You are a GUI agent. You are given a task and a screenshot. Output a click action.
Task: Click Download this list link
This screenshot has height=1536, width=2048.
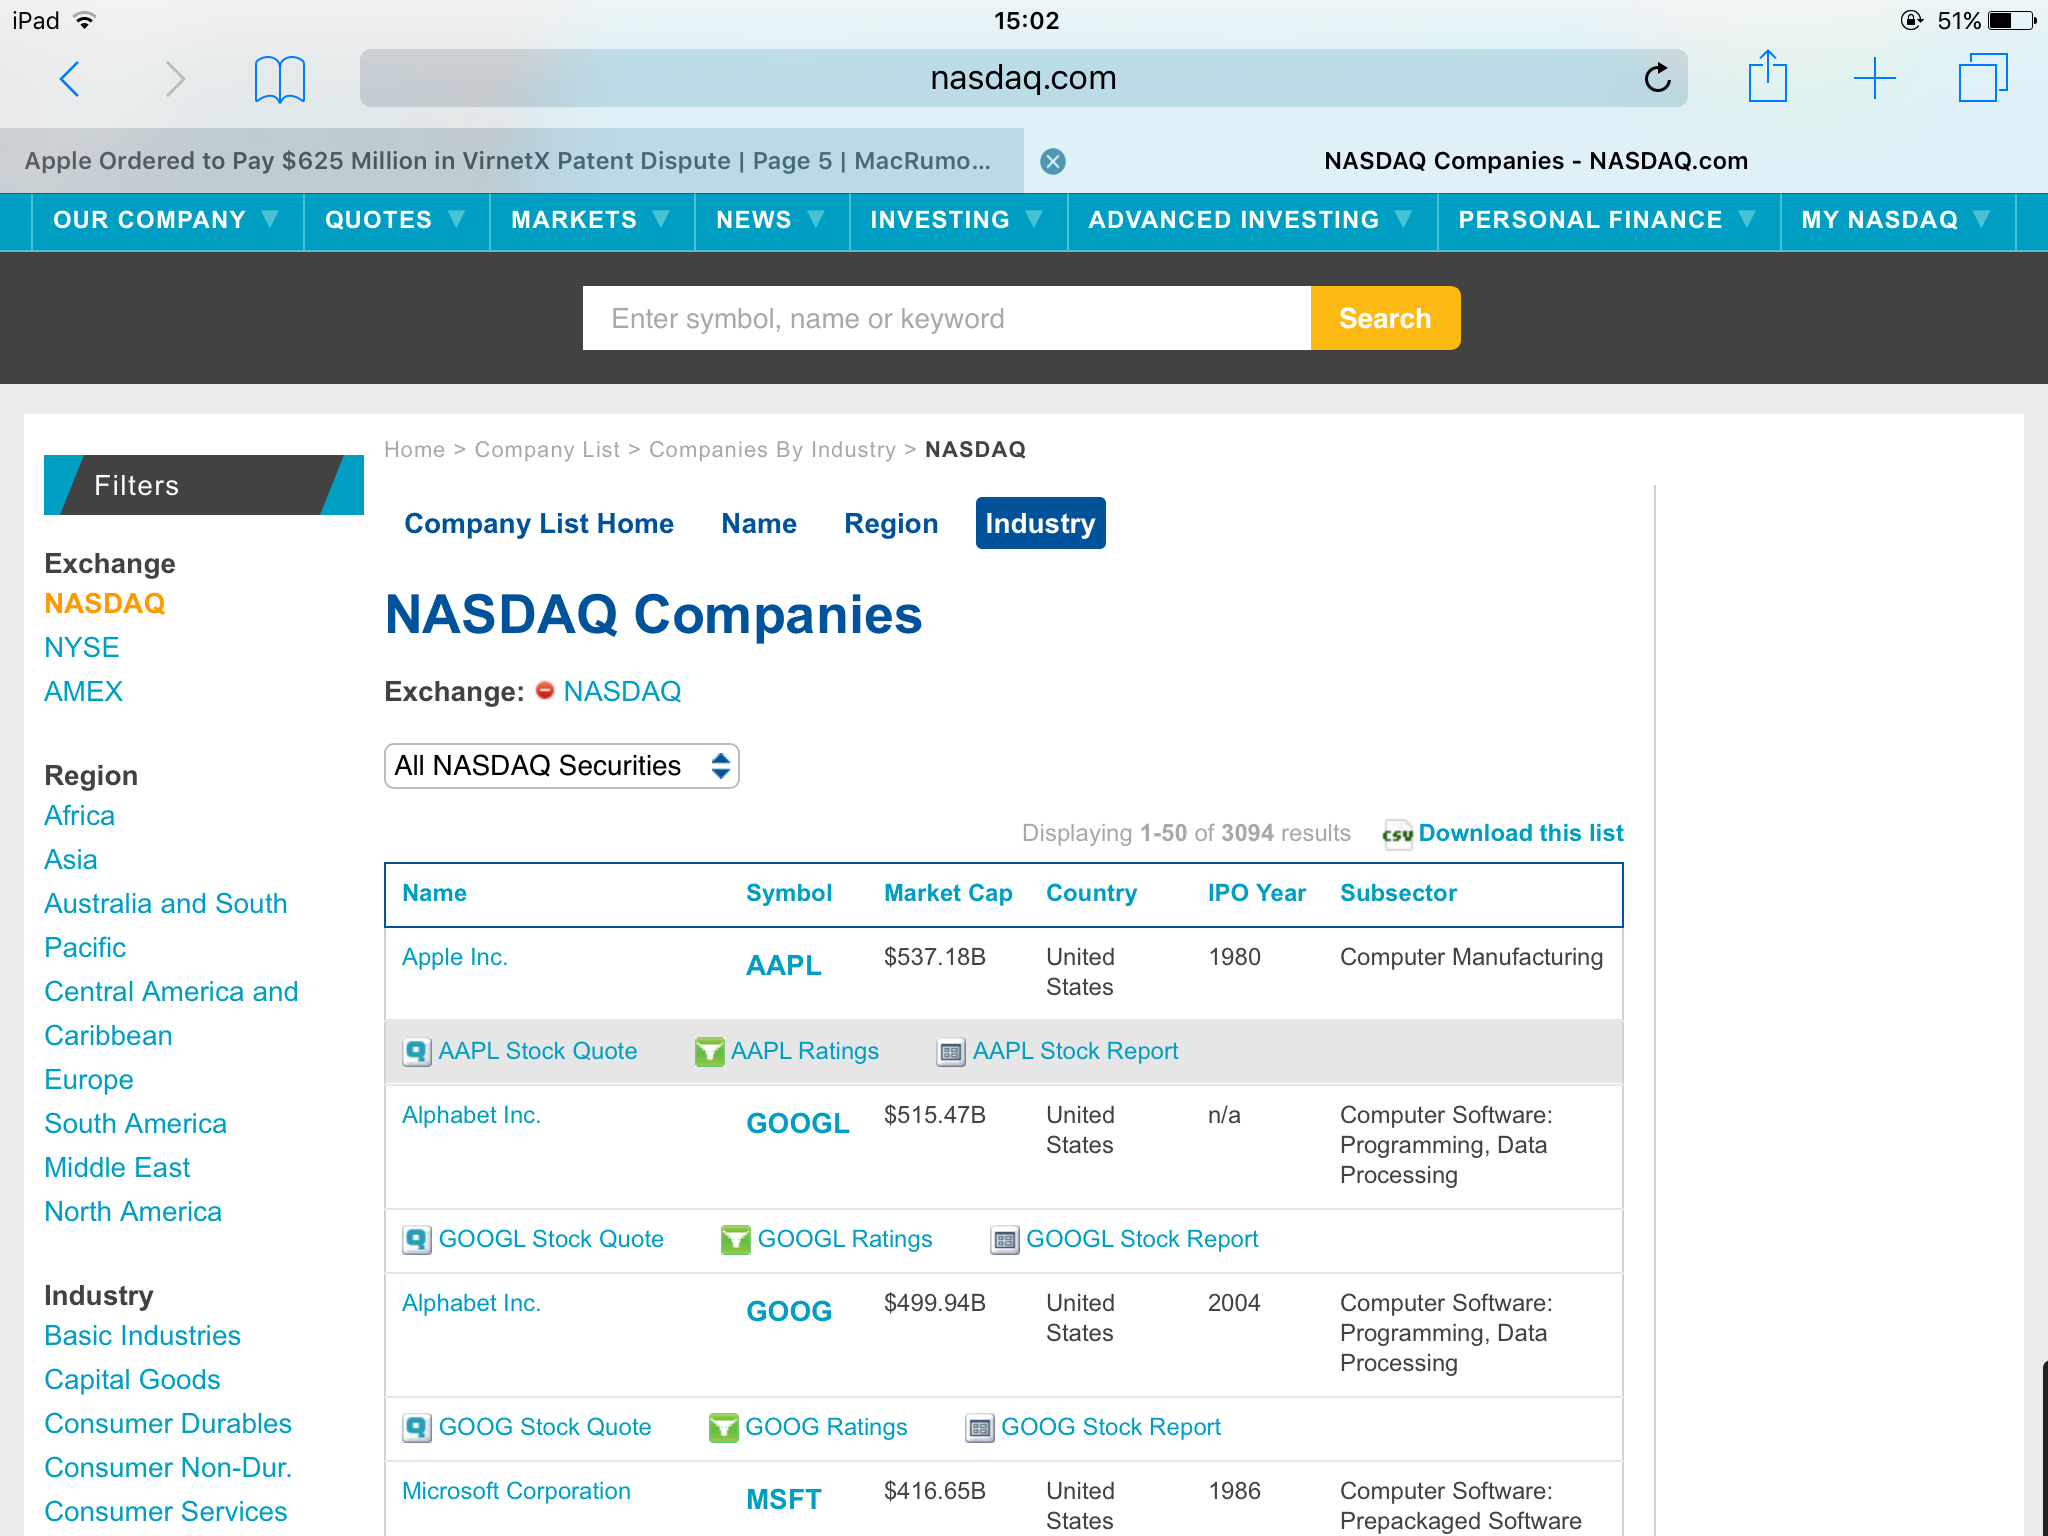pos(1520,833)
